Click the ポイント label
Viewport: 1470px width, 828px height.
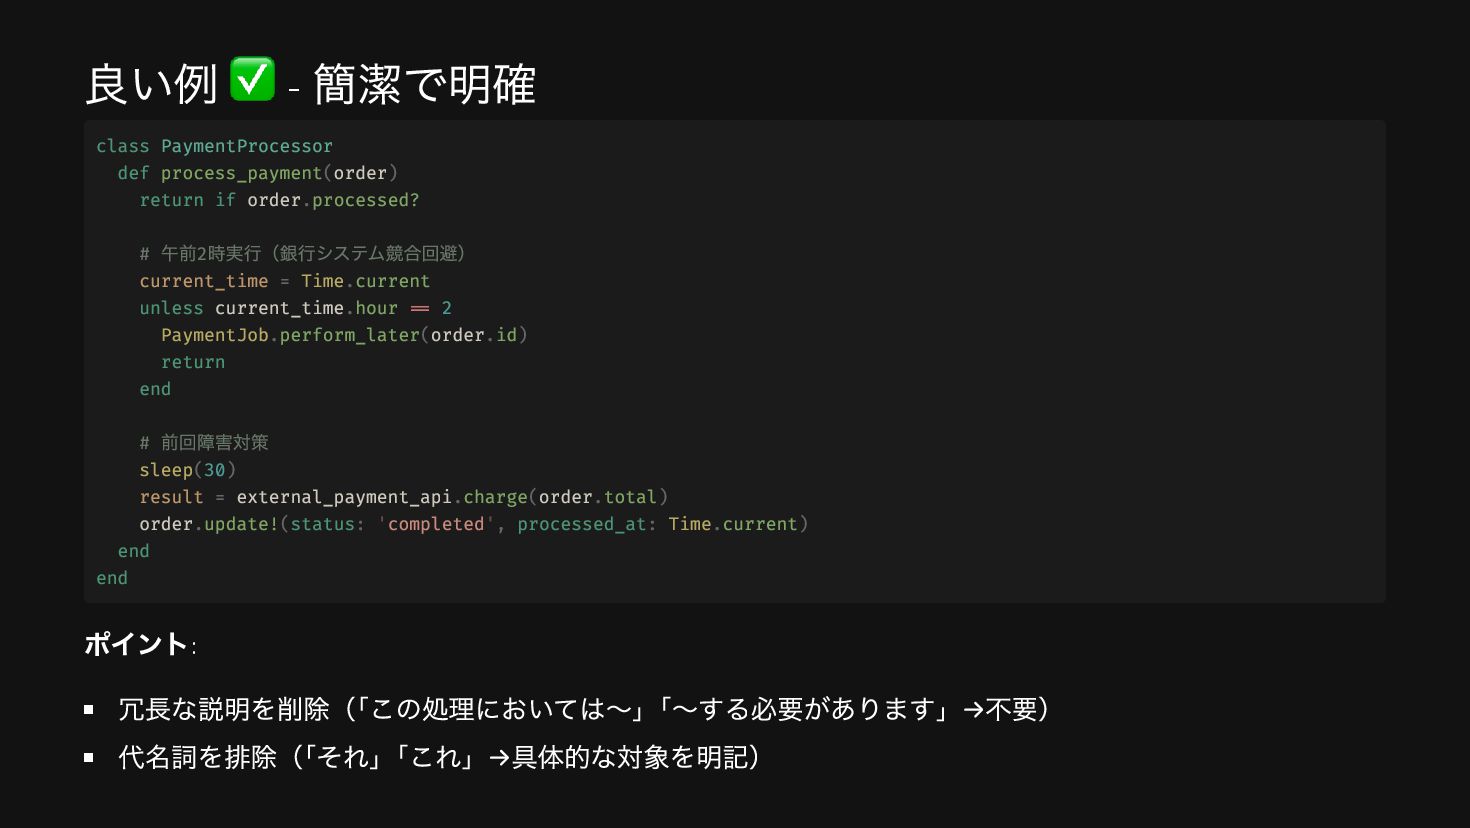[136, 644]
